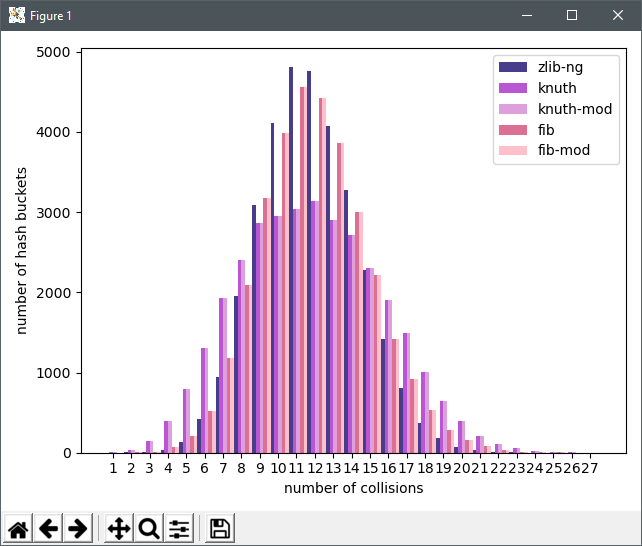Click the 2000 y-axis tick label
The height and width of the screenshot is (546, 642).
(53, 293)
